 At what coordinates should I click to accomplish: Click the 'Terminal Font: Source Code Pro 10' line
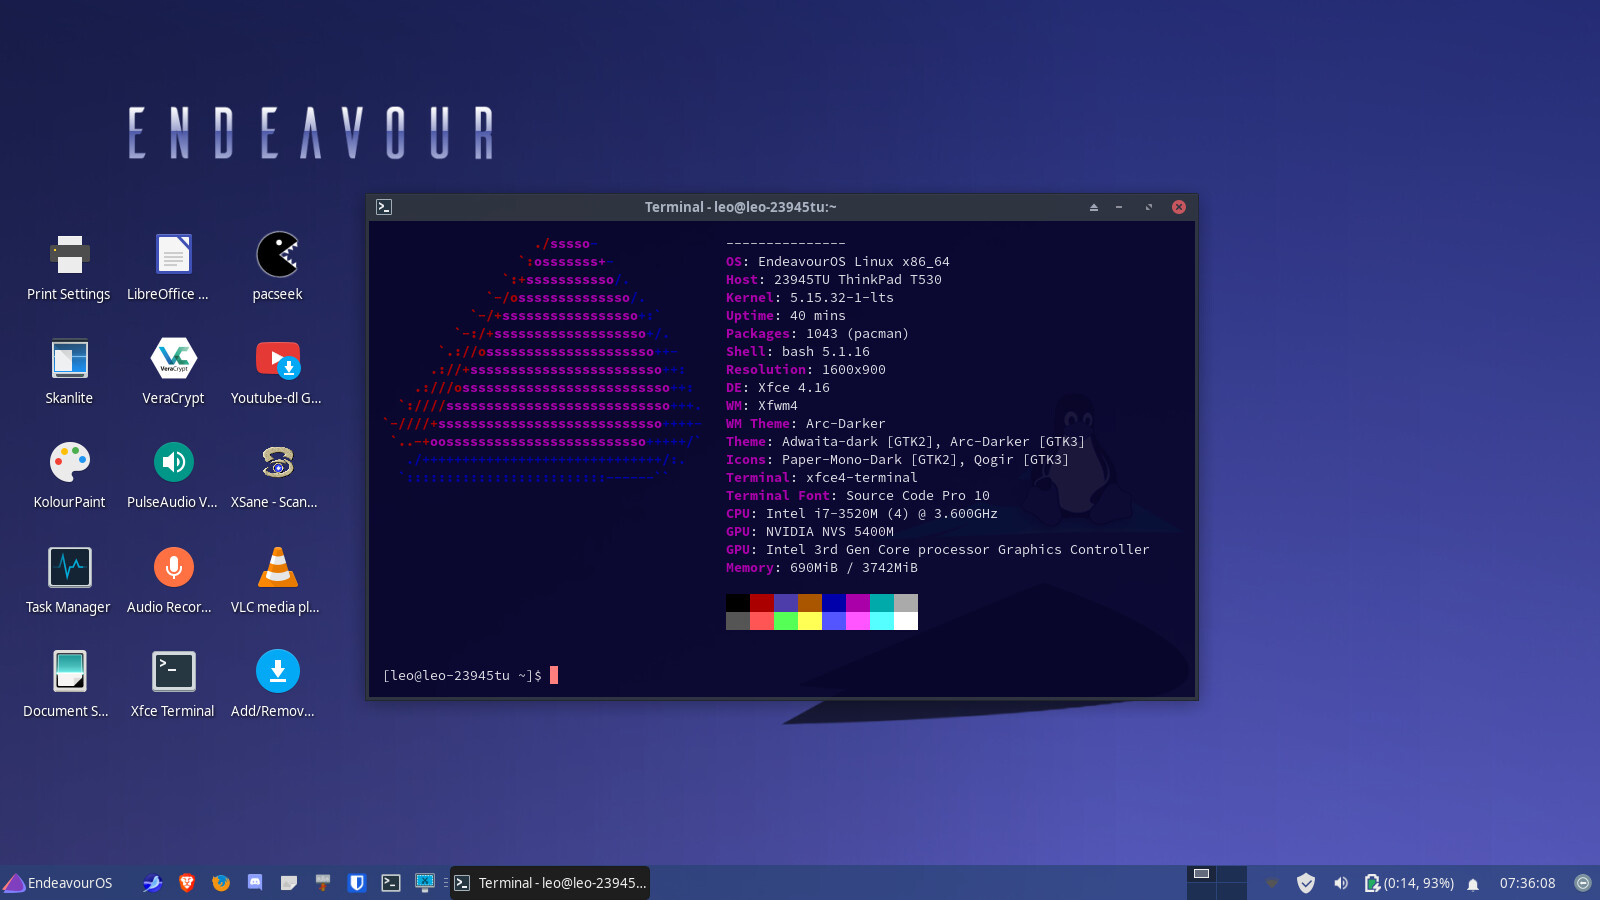tap(857, 496)
